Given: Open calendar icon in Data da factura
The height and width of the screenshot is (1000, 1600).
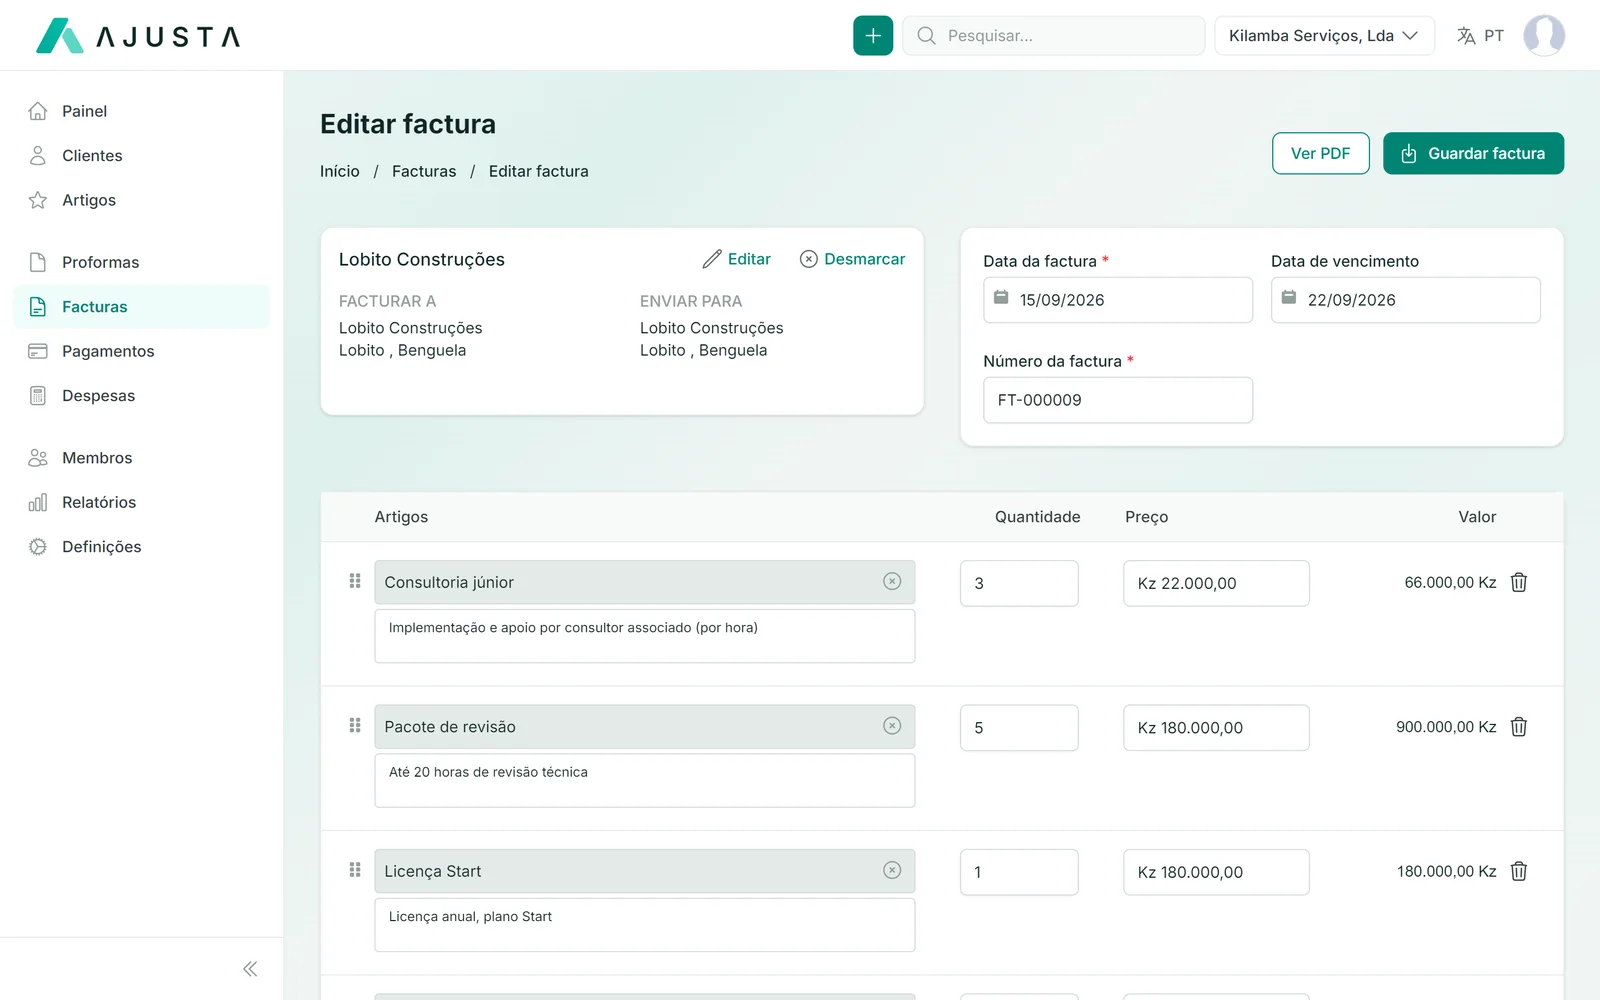Looking at the screenshot, I should click(1001, 298).
